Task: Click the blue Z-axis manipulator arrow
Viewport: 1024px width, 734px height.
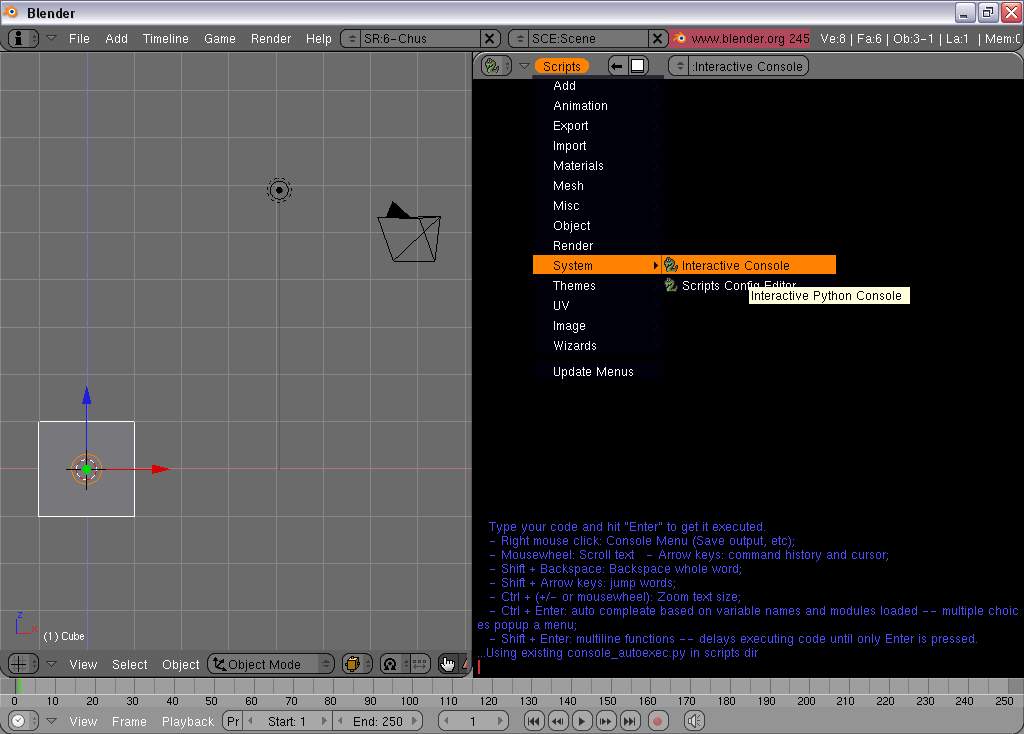Action: [87, 395]
